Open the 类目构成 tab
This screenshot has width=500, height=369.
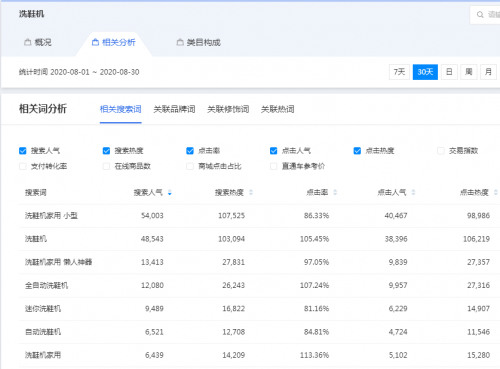[x=199, y=42]
